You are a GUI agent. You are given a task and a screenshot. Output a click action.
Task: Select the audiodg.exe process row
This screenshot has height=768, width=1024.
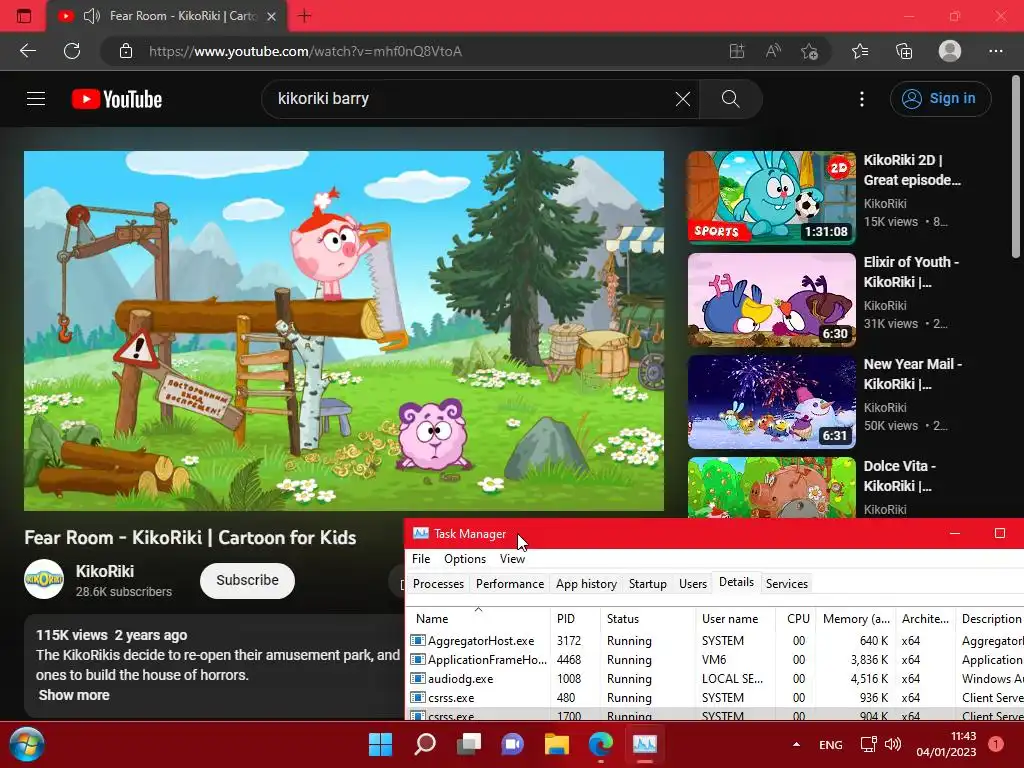click(x=714, y=679)
